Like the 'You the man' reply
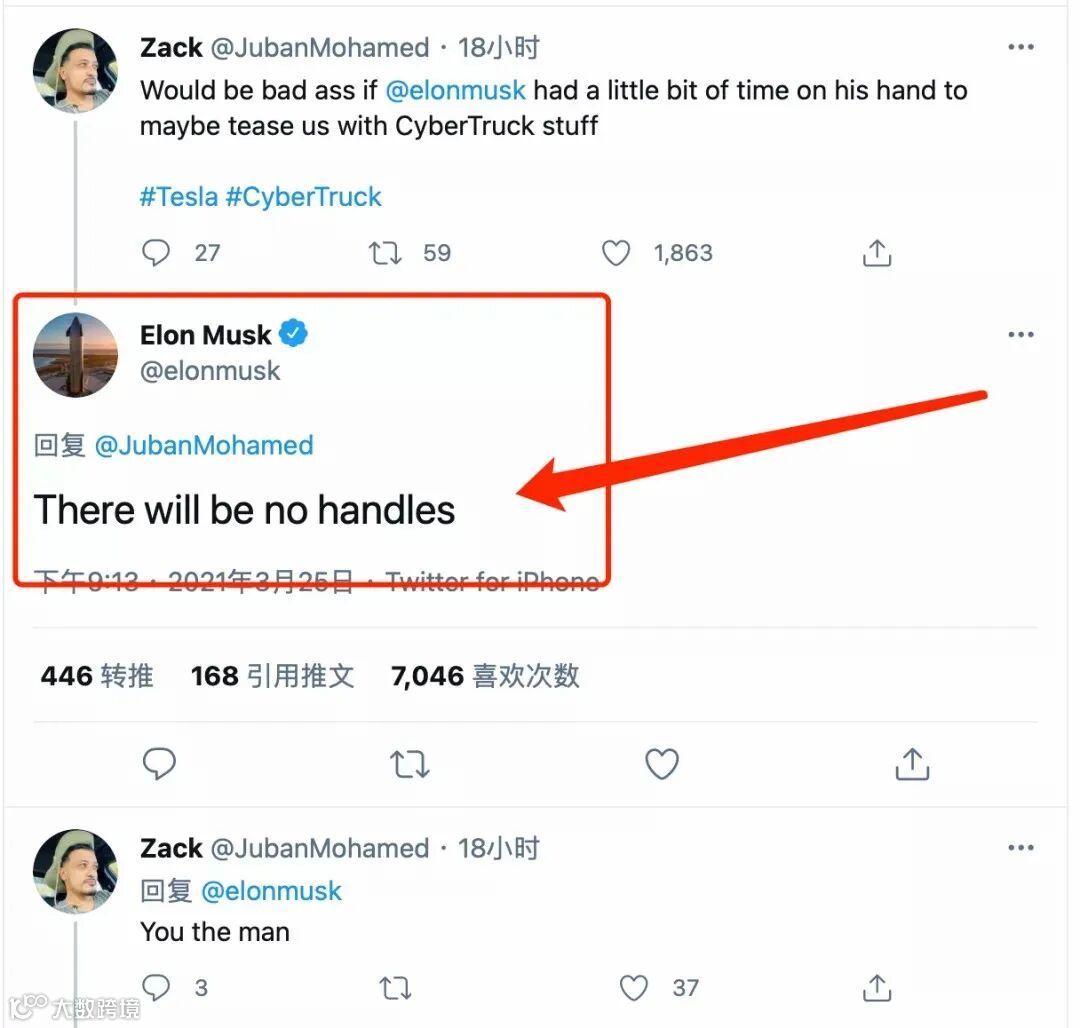This screenshot has height=1028, width=1080. (634, 988)
